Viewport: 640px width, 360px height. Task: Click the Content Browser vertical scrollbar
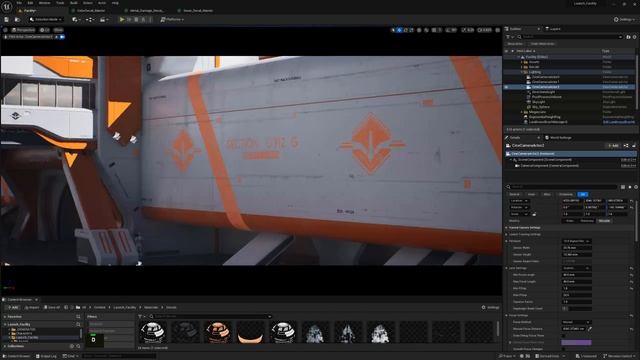point(498,329)
